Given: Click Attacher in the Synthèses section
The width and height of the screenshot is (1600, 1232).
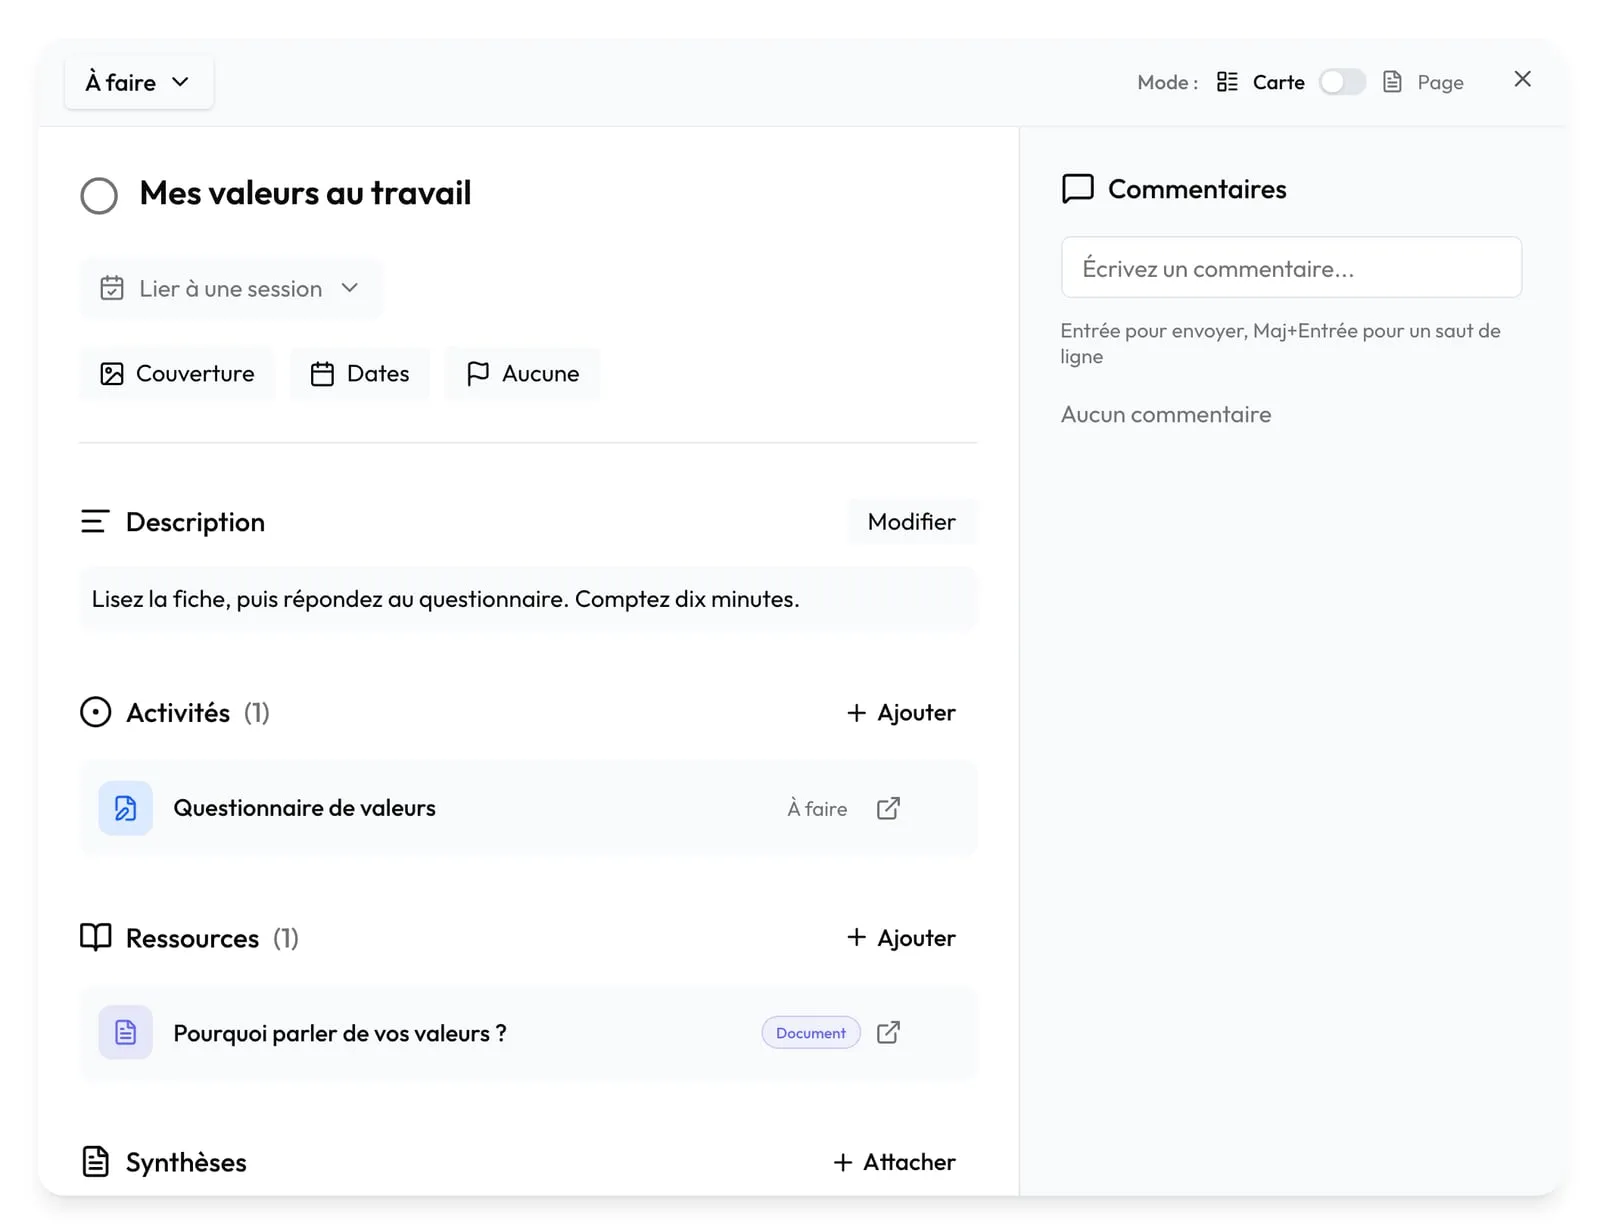Looking at the screenshot, I should click(x=894, y=1162).
